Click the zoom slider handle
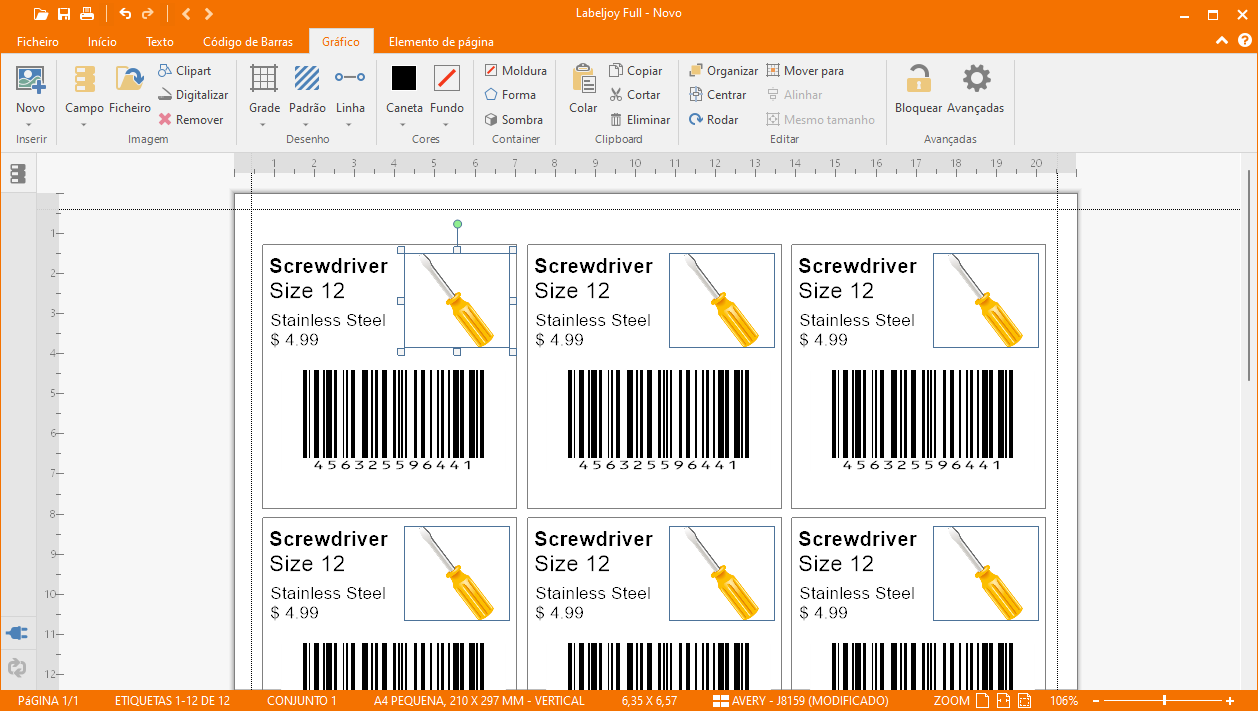The width and height of the screenshot is (1258, 711). [x=1163, y=701]
